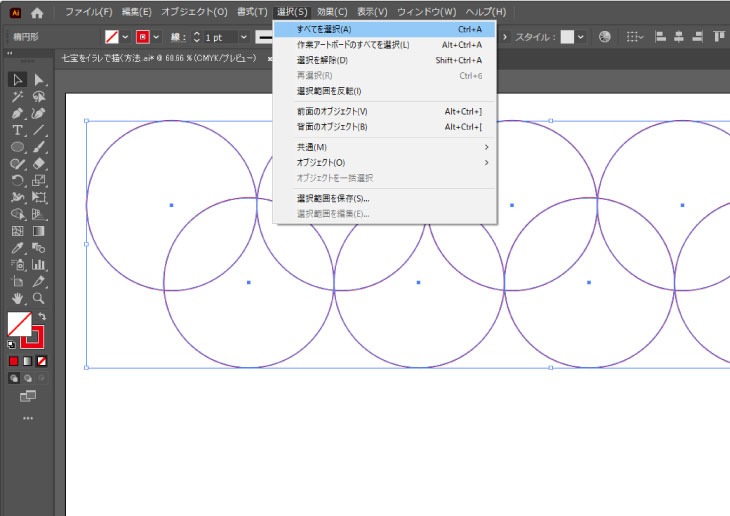Screen dimensions: 730x516
Task: Switch to the Hand tool
Action: pos(17,298)
